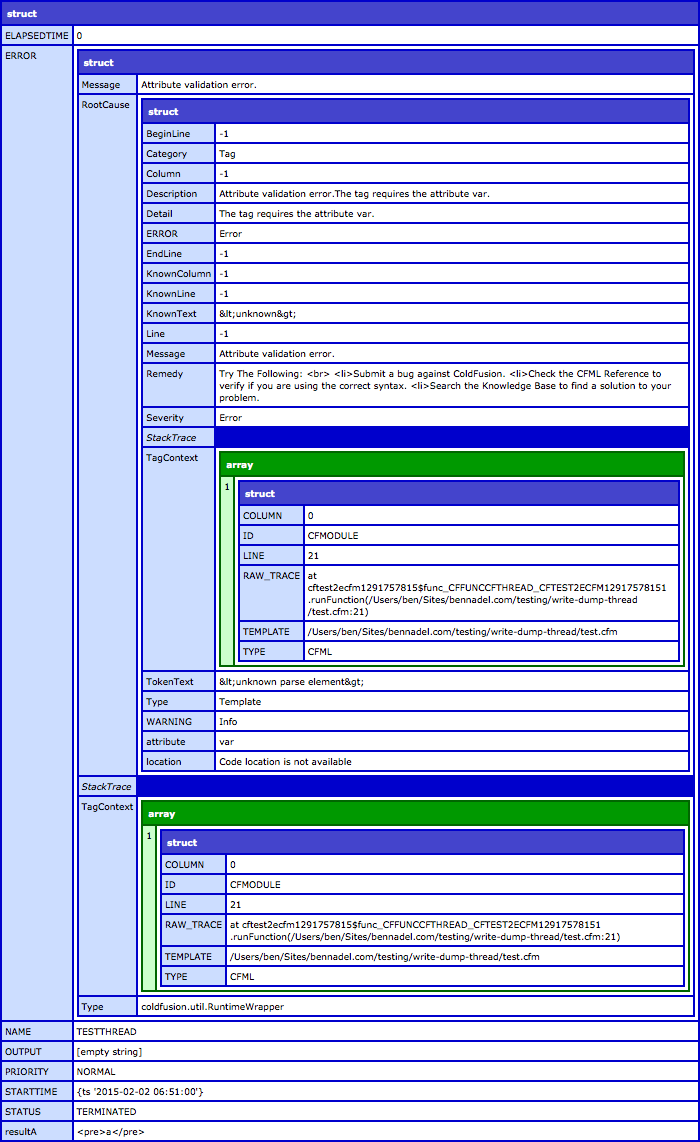Select the timestamp {ts '2015-02-02 06:51:00'}
Viewport: 700px width, 1142px height.
click(x=140, y=1092)
